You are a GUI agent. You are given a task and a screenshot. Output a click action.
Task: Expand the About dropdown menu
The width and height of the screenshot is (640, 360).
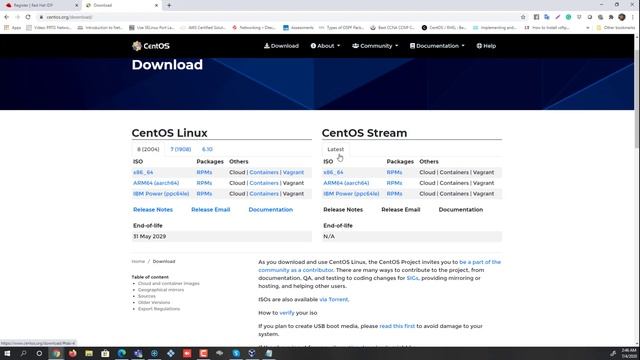coord(325,46)
